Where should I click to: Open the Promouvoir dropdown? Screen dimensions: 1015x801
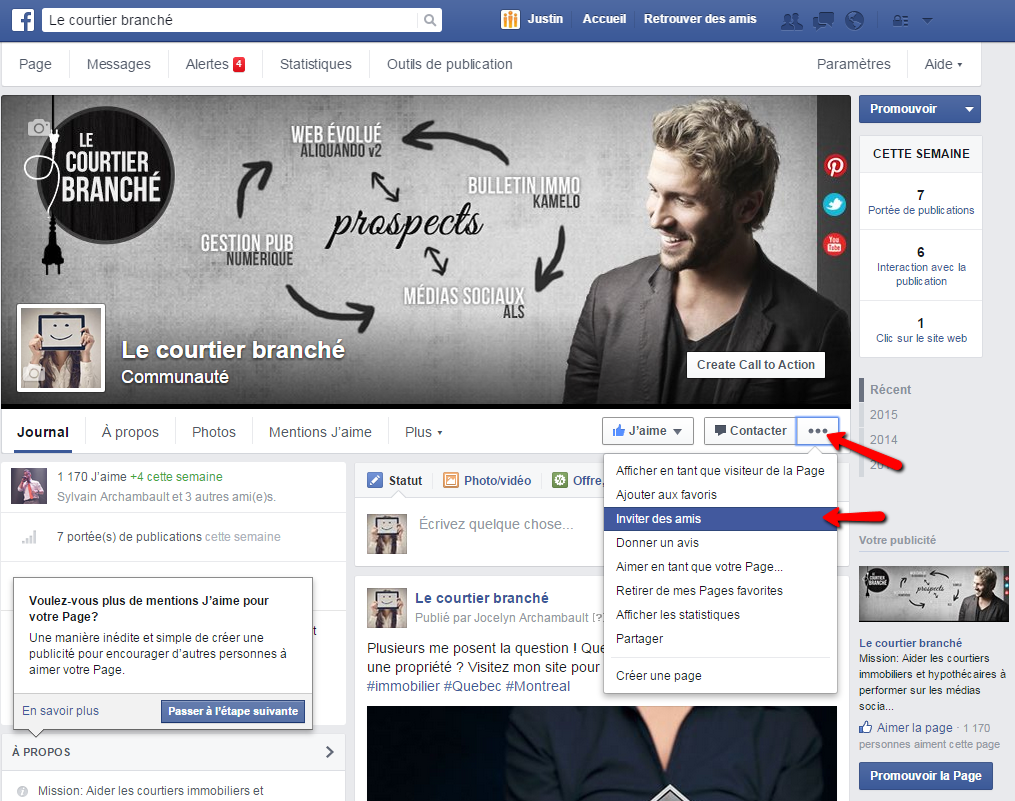pos(918,109)
